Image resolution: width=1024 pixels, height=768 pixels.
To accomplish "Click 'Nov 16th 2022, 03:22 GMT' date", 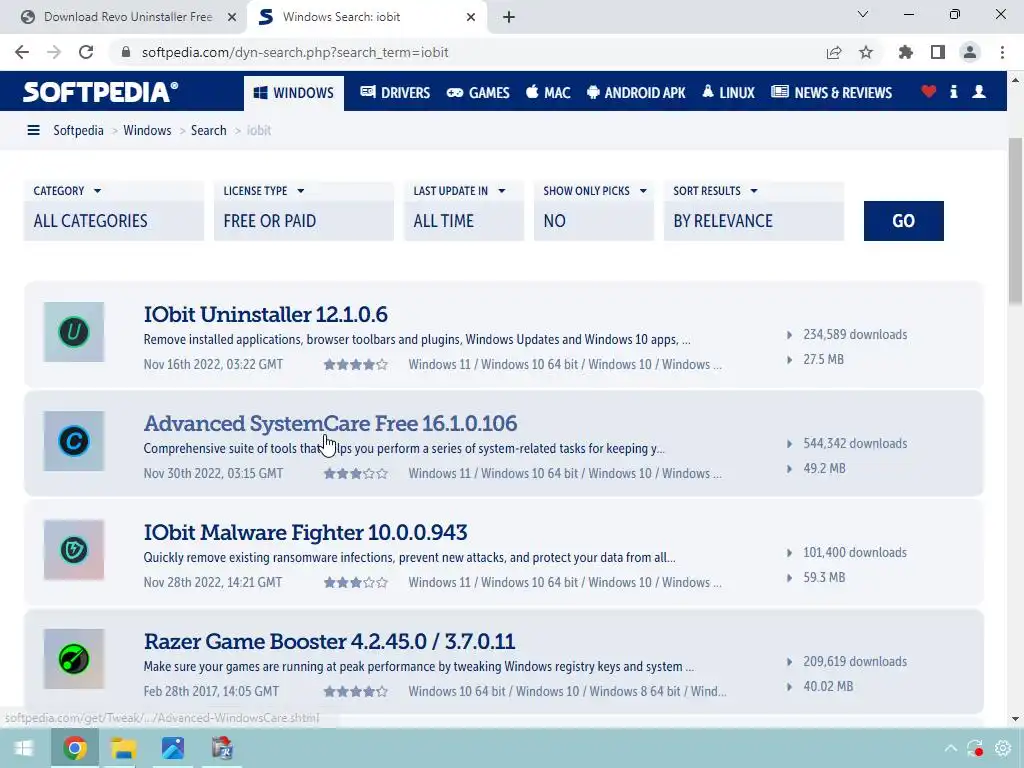I will click(214, 364).
